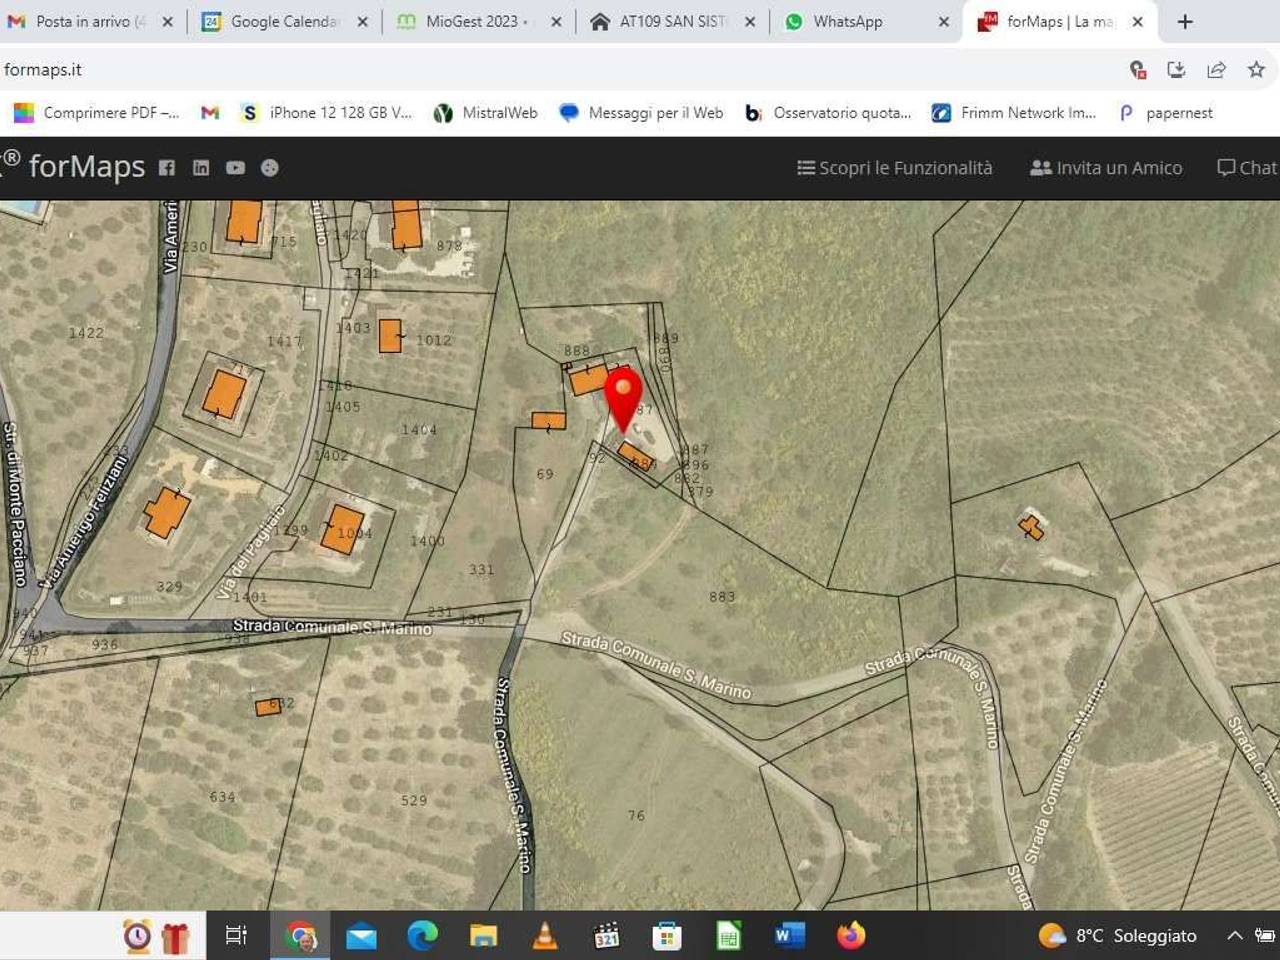This screenshot has height=960, width=1280.
Task: Switch to MioGest 2023 tab
Action: point(471,21)
